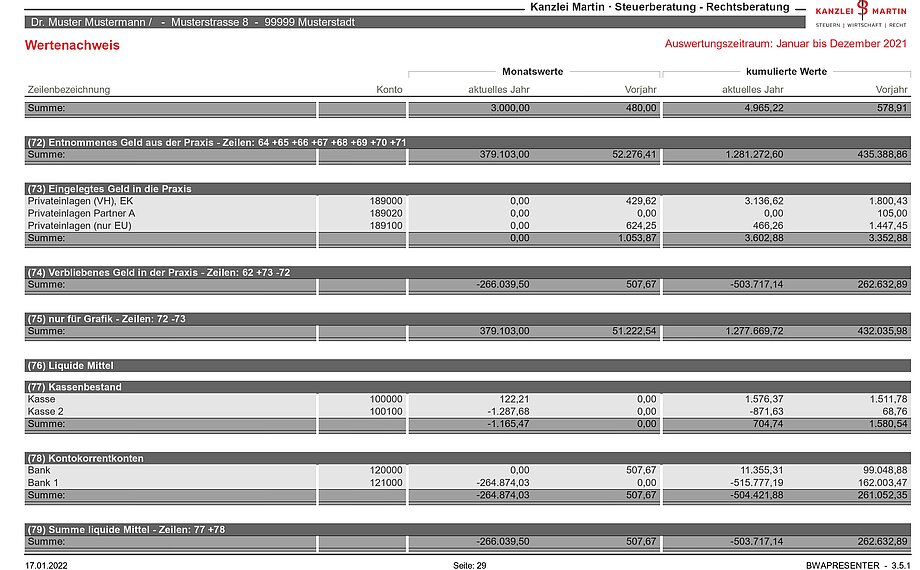
Task: Select the value 51.222,54
Action: [634, 331]
